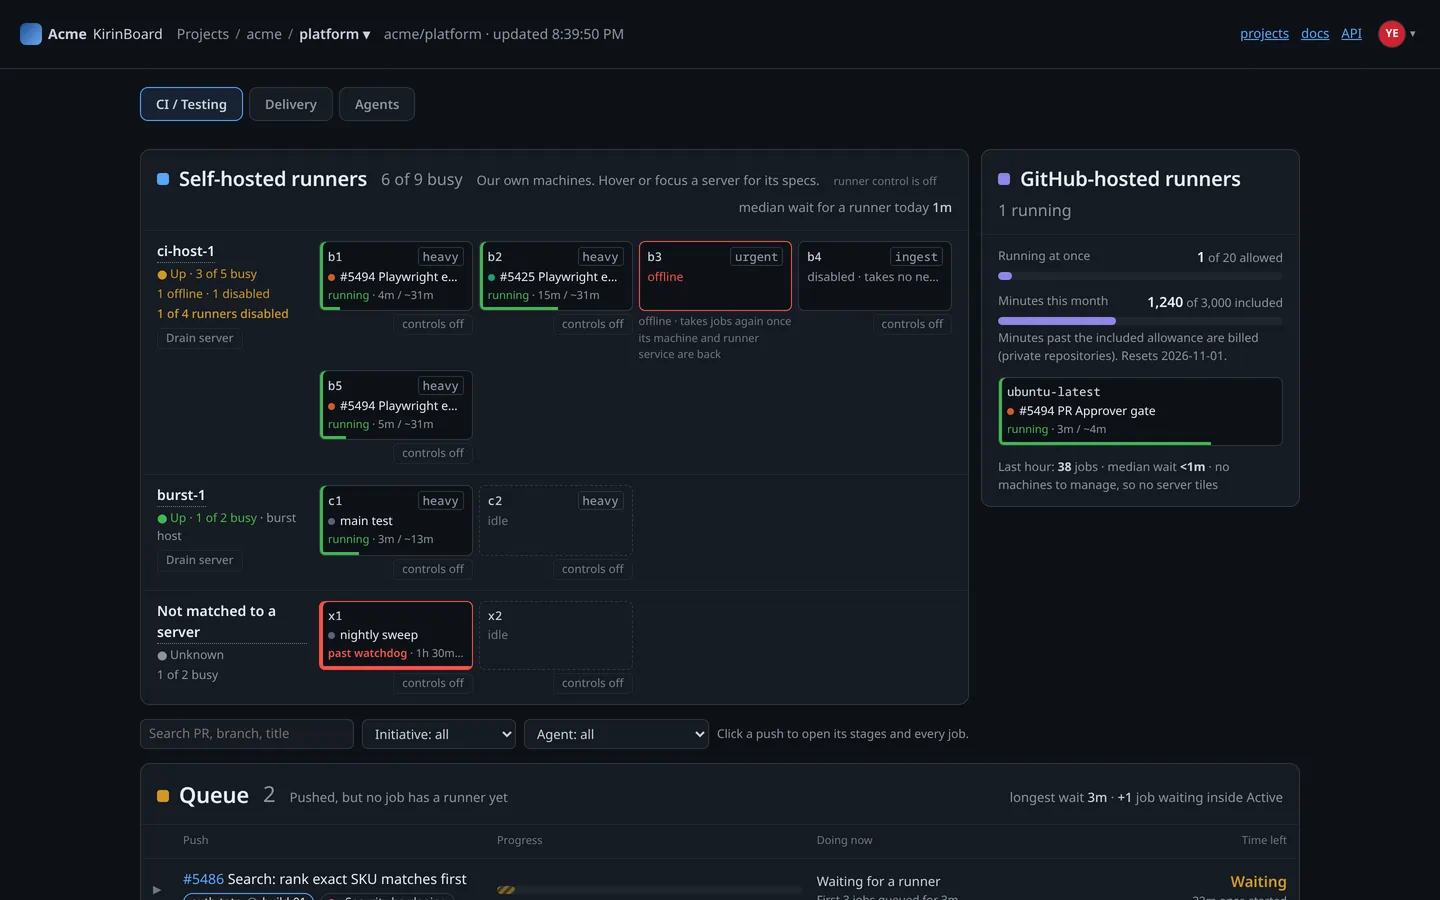The width and height of the screenshot is (1440, 900).
Task: Click Drain server under ci-host-1
Action: (x=200, y=338)
